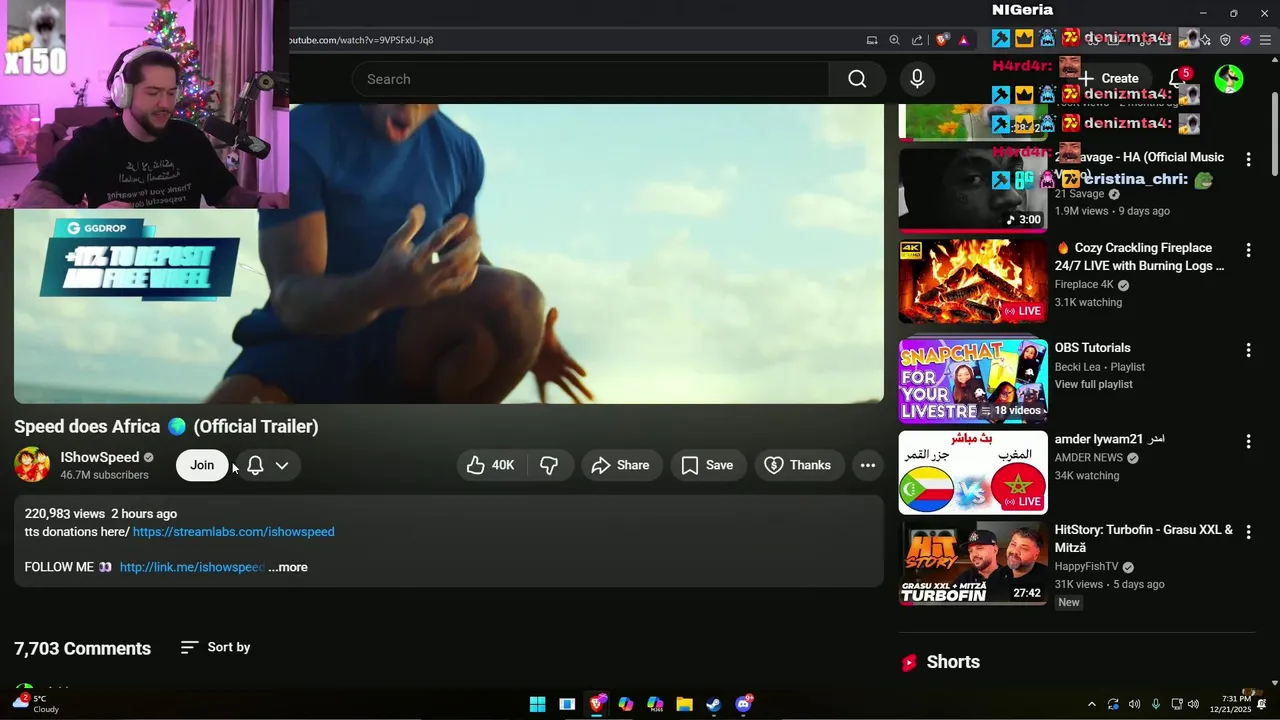The width and height of the screenshot is (1280, 720).
Task: Open the streamlabs.com/ishowspeed link
Action: pyautogui.click(x=234, y=532)
